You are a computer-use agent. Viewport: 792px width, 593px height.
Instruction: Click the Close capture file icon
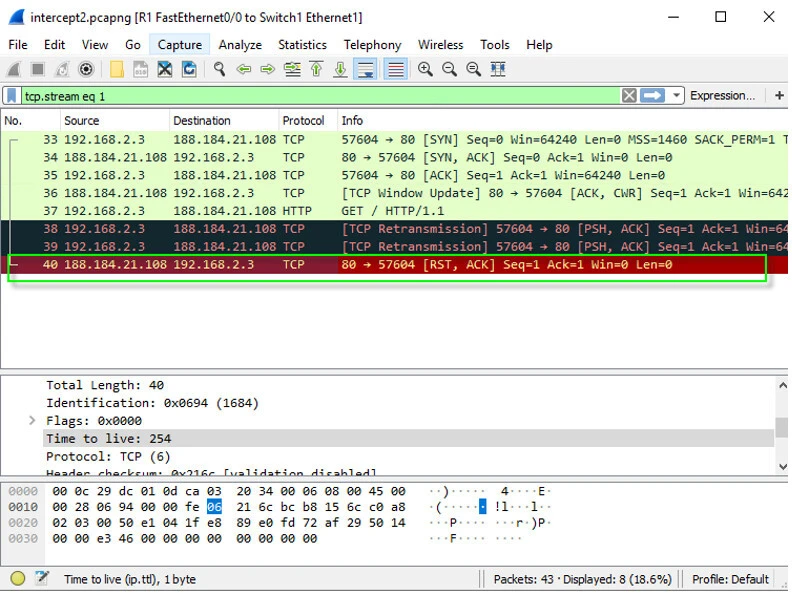coord(164,69)
